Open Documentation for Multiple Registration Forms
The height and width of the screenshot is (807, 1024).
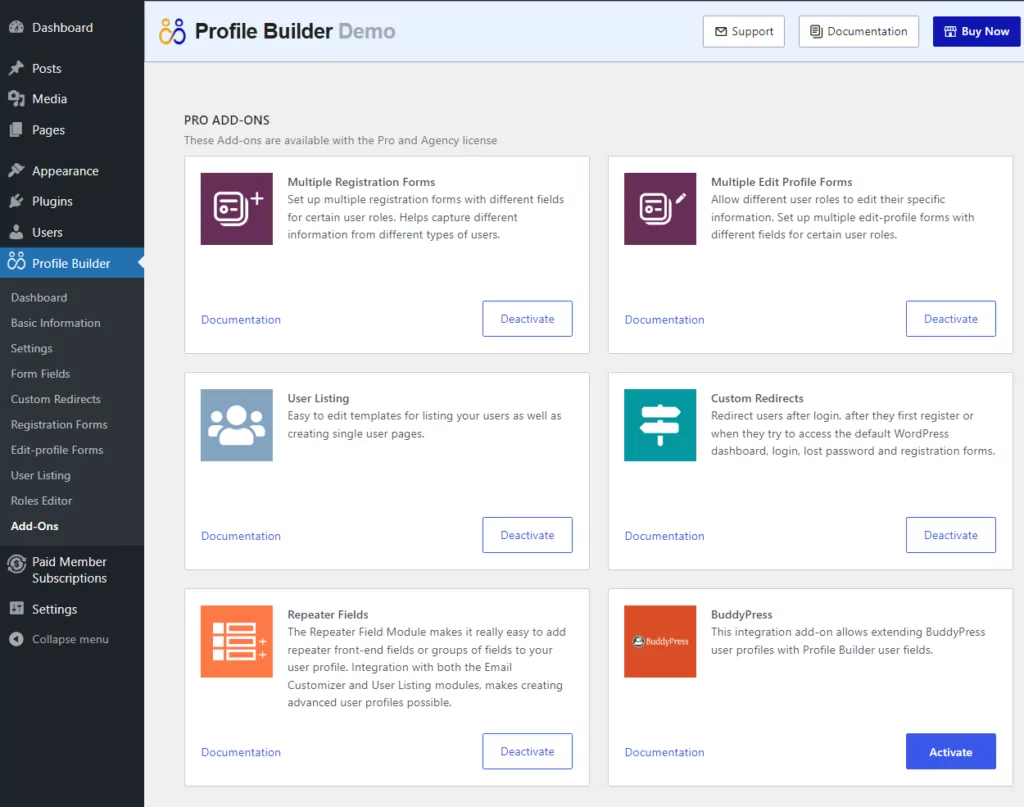(241, 319)
